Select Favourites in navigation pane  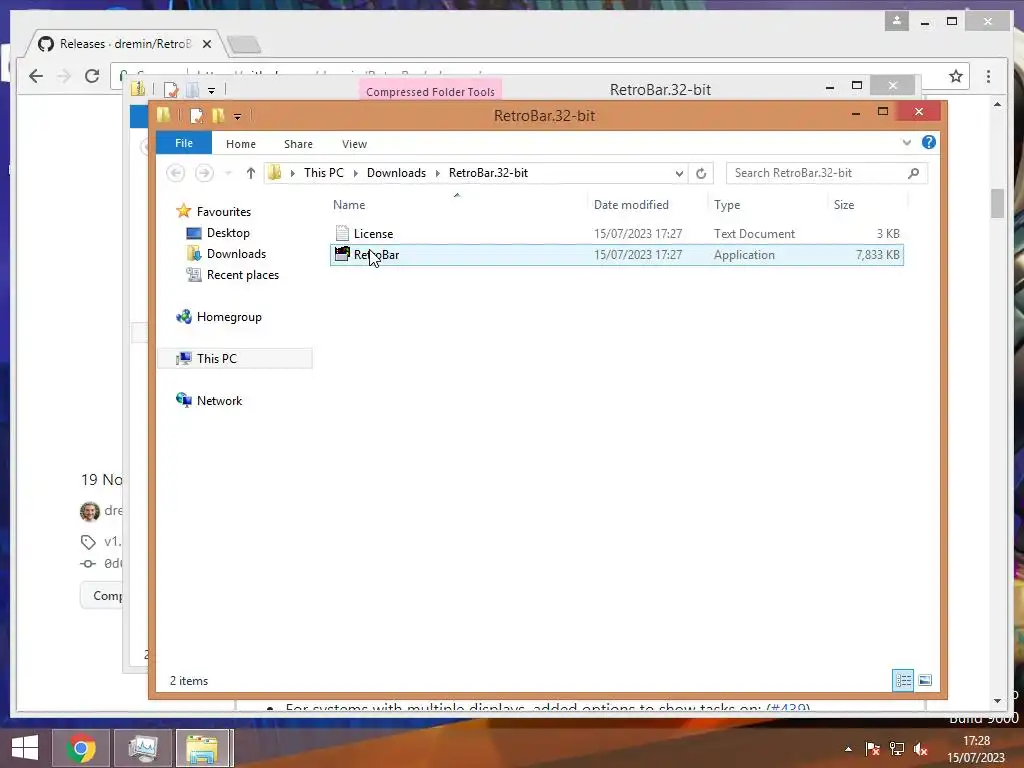tap(223, 212)
